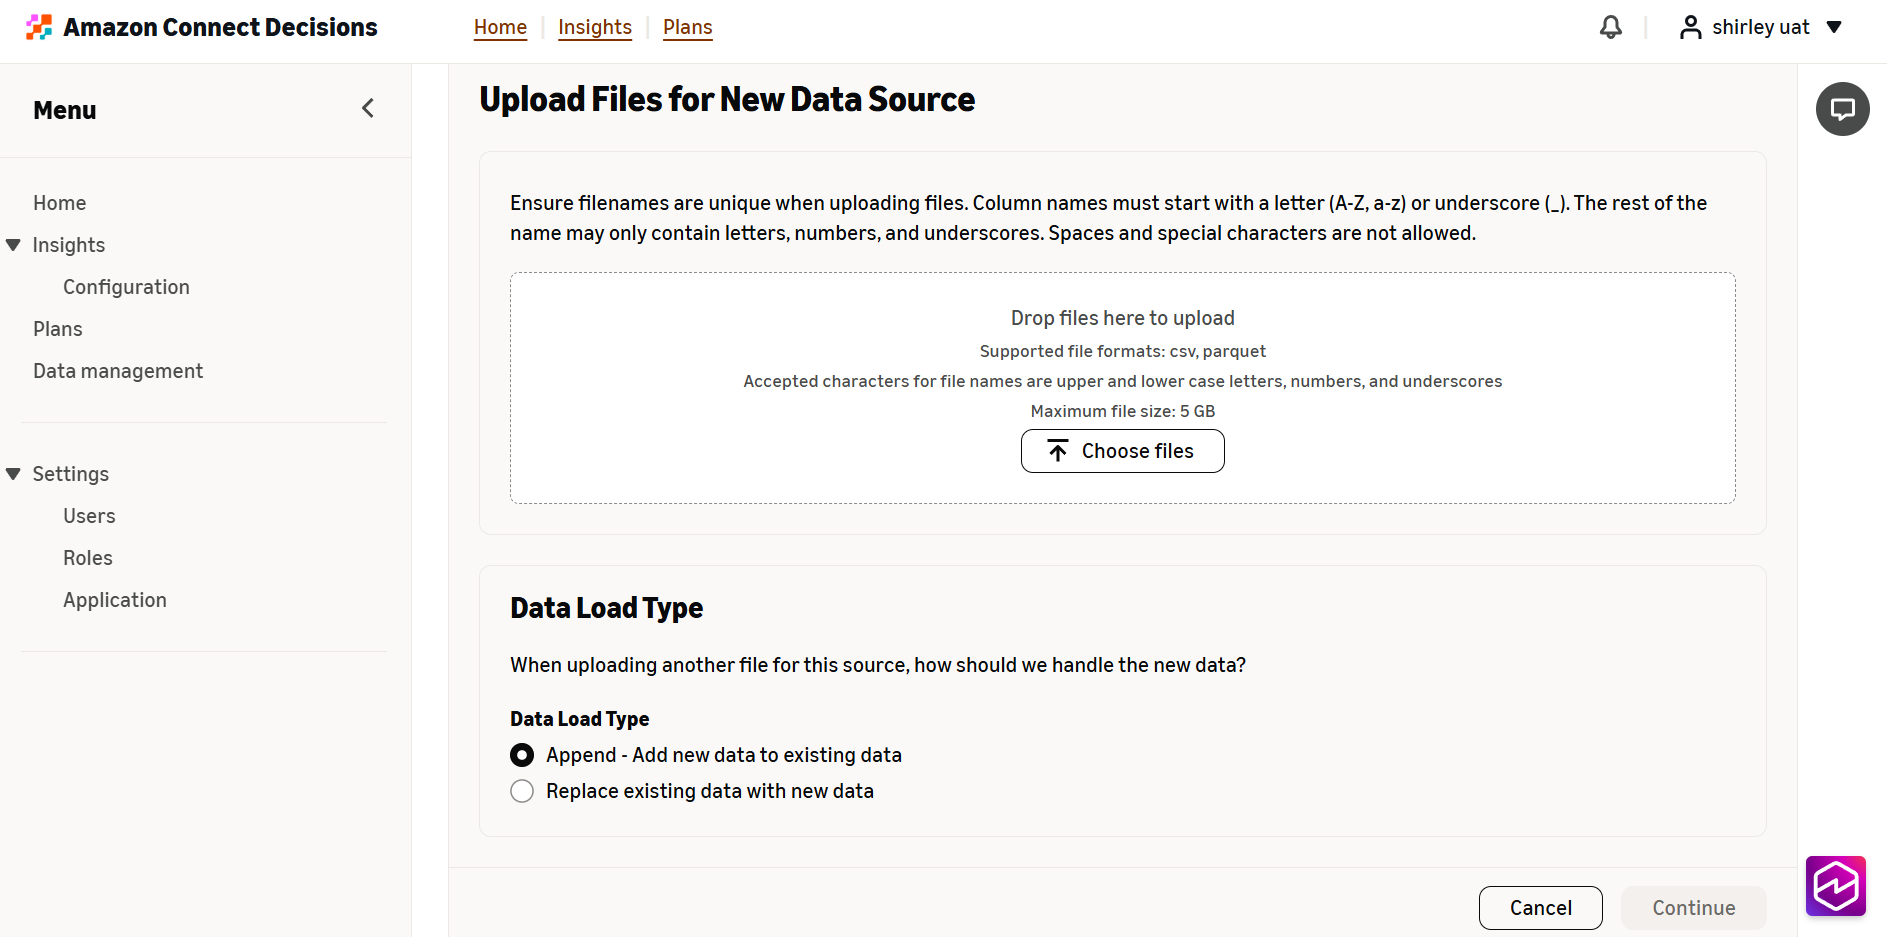The height and width of the screenshot is (937, 1887).
Task: Go to Plans in top navigation
Action: 688,27
